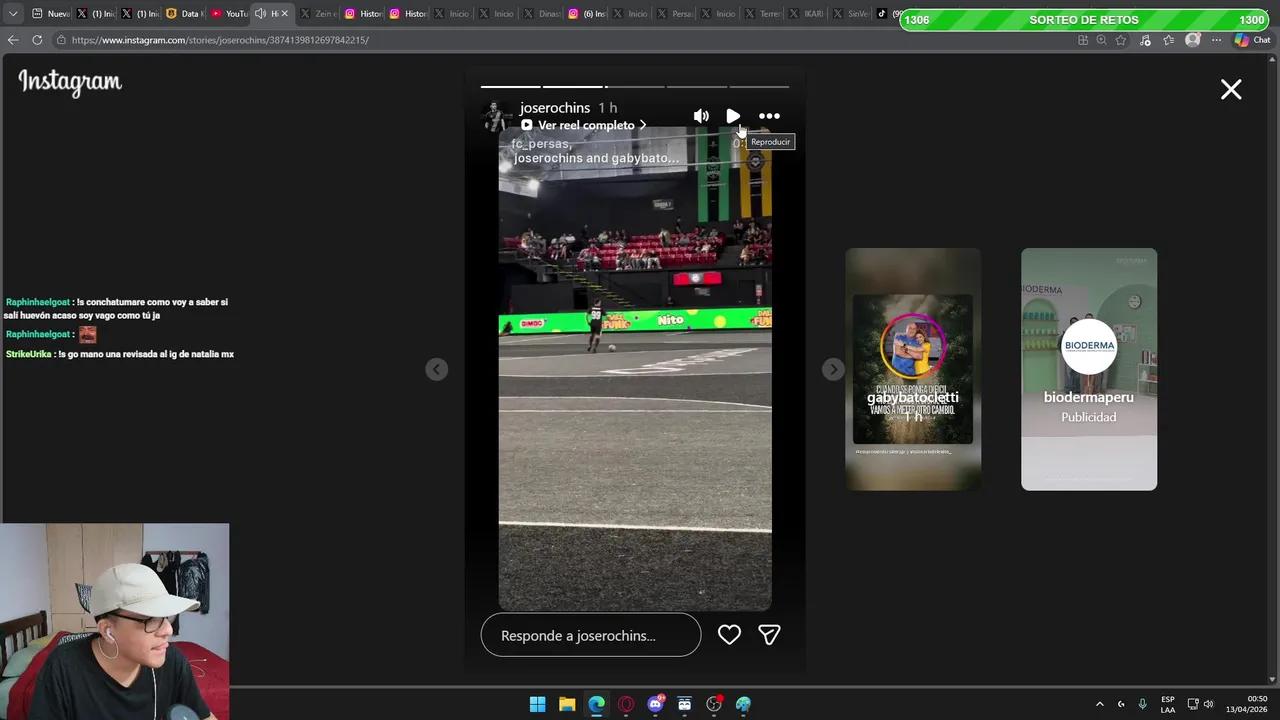This screenshot has width=1280, height=720.
Task: Open the "Ver reel completo" link
Action: (585, 125)
